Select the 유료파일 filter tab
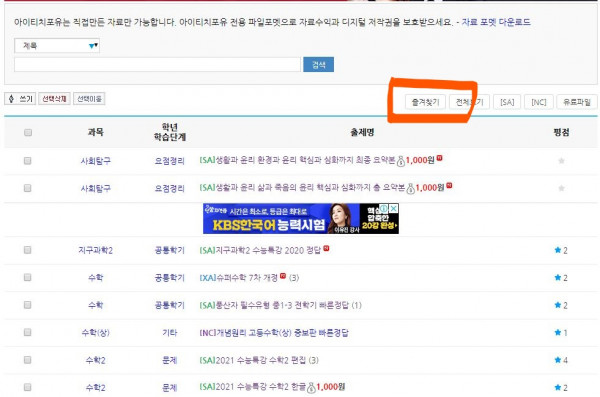Image resolution: width=600 pixels, height=397 pixels. coord(577,102)
